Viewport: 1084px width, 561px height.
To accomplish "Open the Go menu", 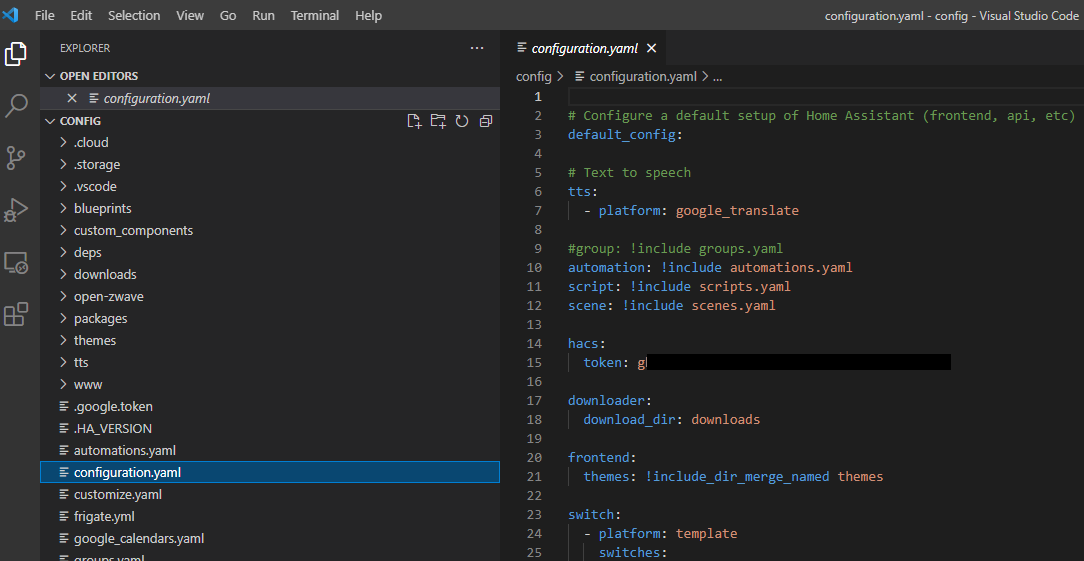I will pyautogui.click(x=228, y=15).
